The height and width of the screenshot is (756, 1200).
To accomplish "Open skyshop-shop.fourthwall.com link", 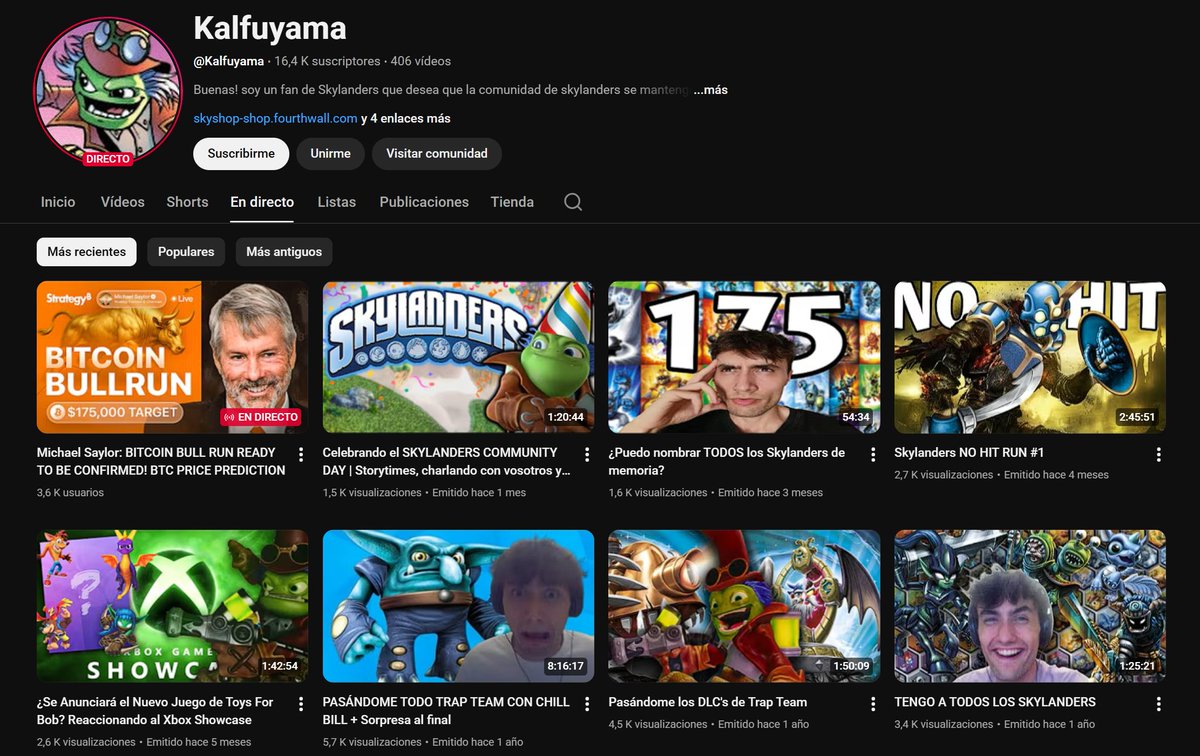I will (x=276, y=118).
